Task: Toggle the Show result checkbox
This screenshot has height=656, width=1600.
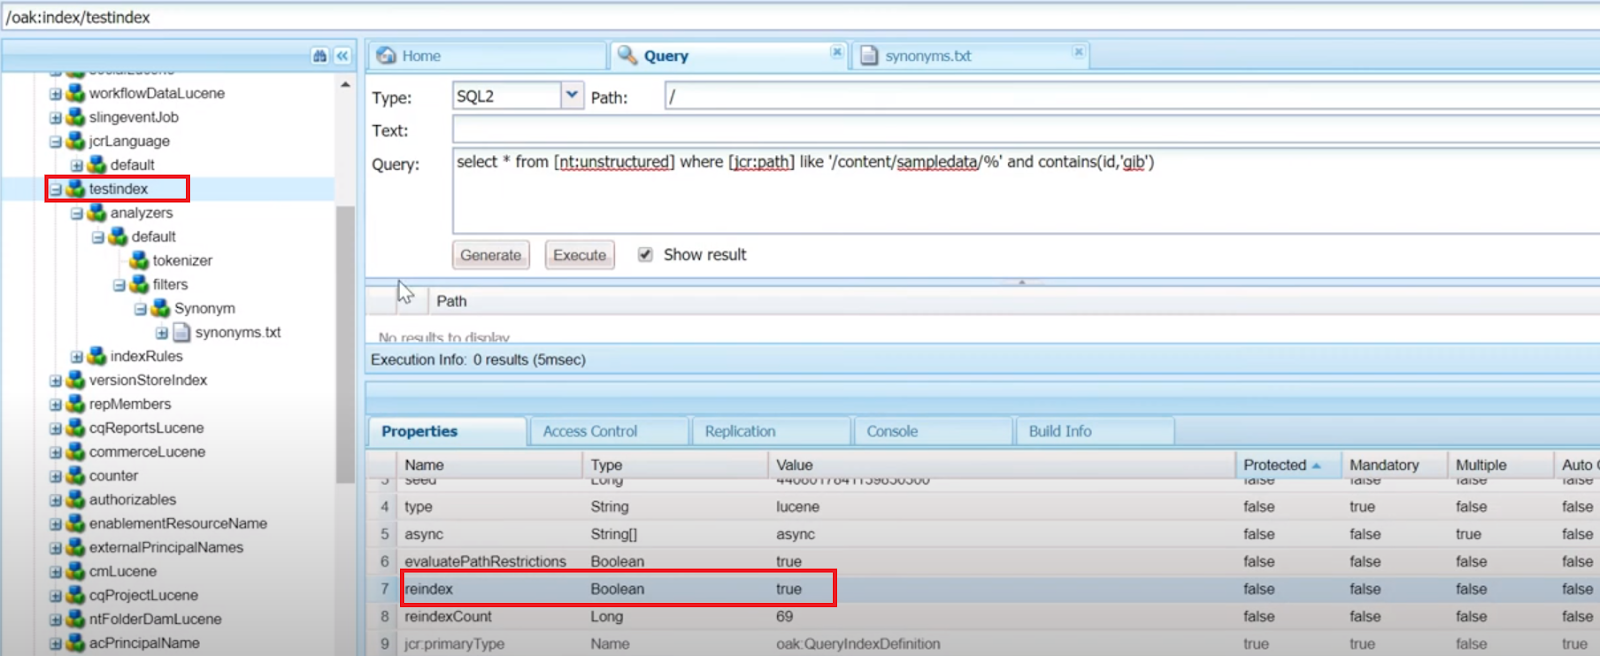Action: coord(645,254)
